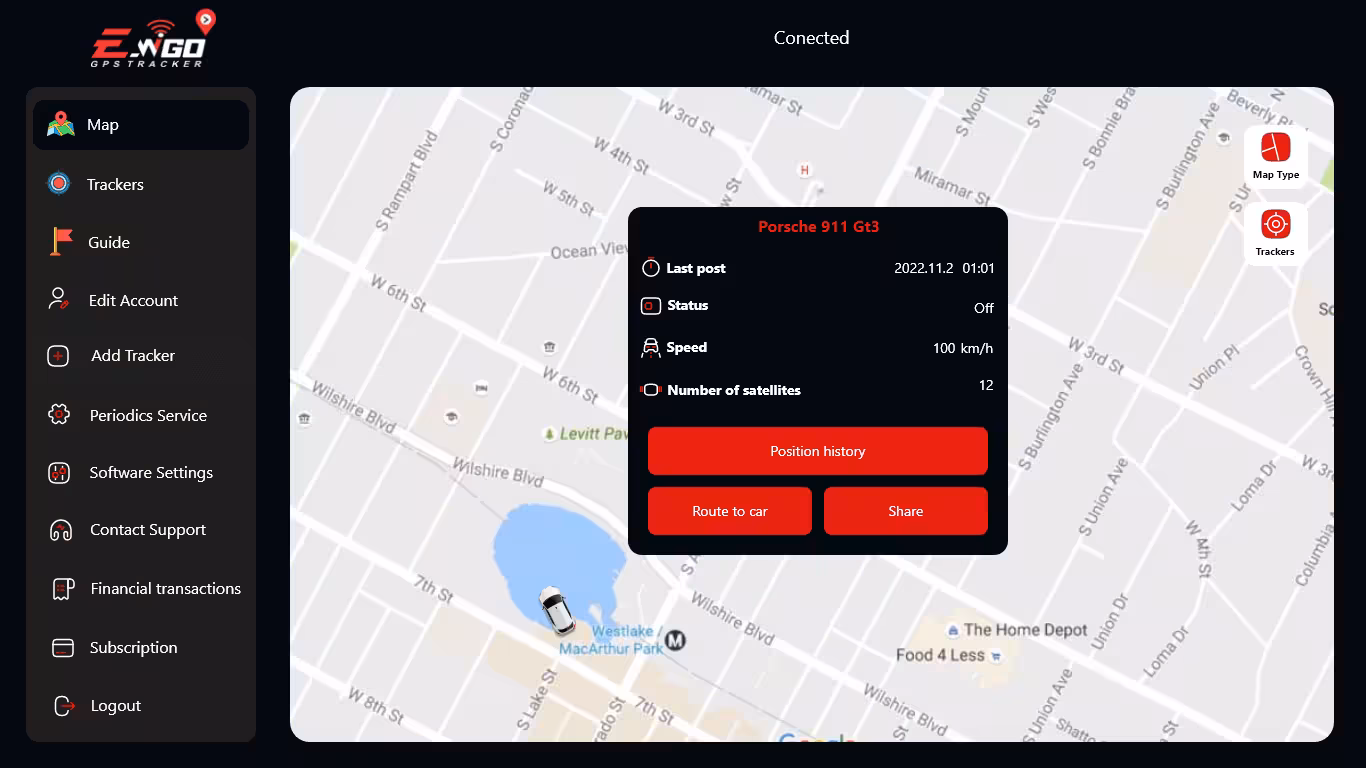The image size is (1366, 768).
Task: Click the Periodics Service gear icon
Action: pos(59,414)
